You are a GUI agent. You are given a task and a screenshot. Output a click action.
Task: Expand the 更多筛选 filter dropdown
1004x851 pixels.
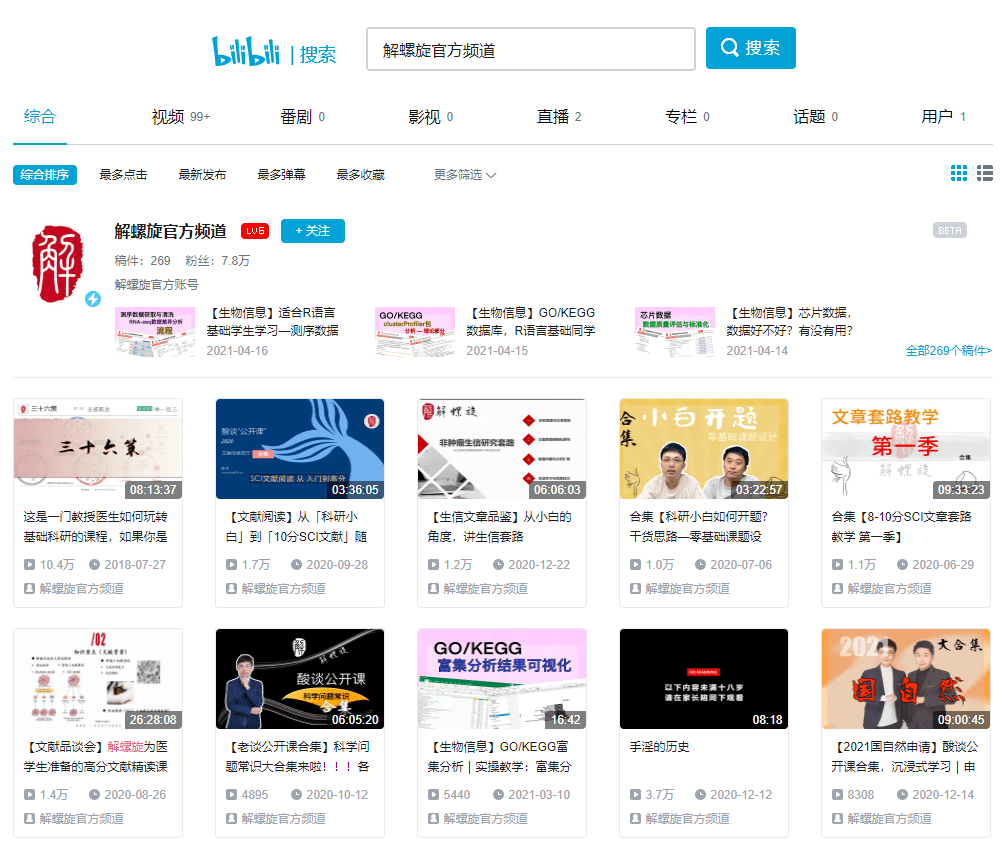(465, 175)
